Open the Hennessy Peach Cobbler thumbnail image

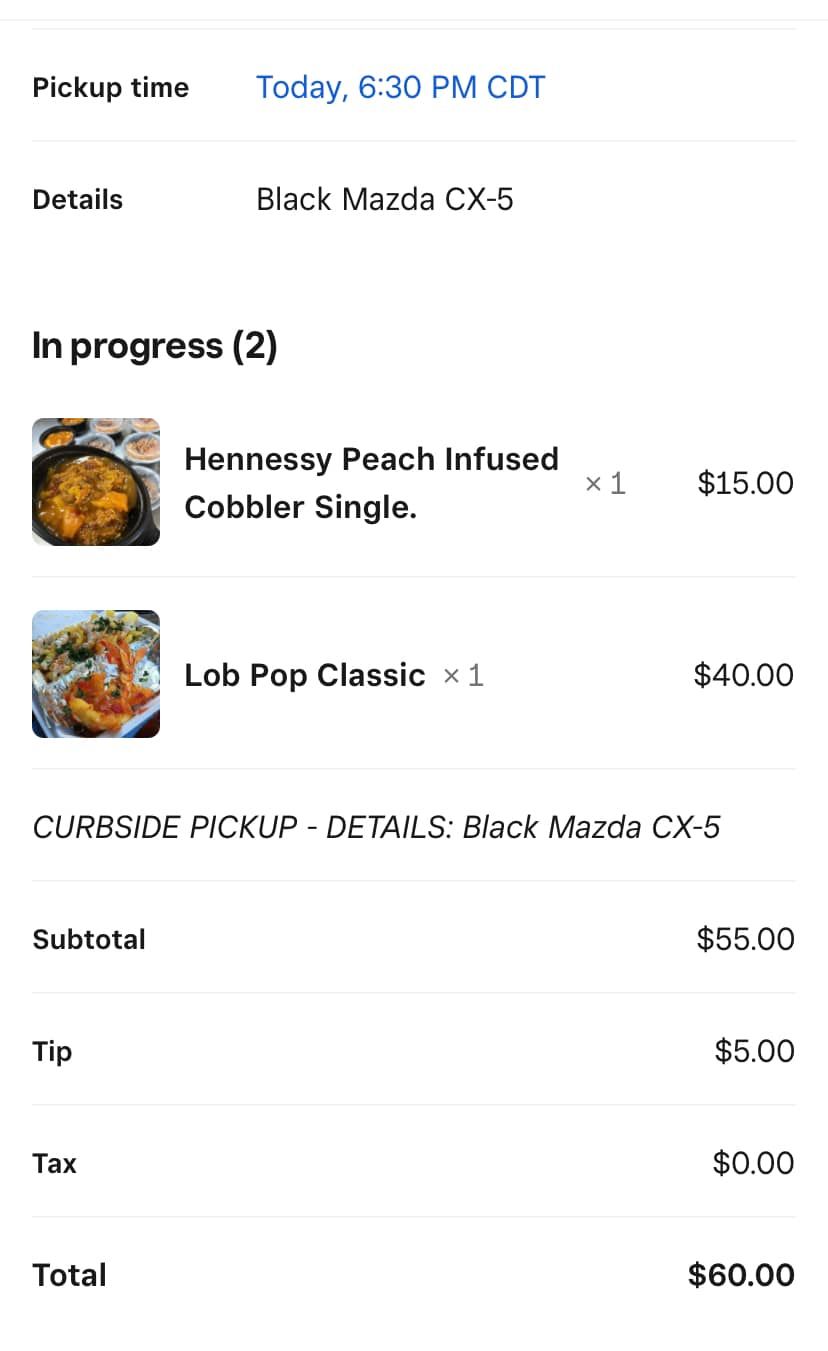coord(96,482)
